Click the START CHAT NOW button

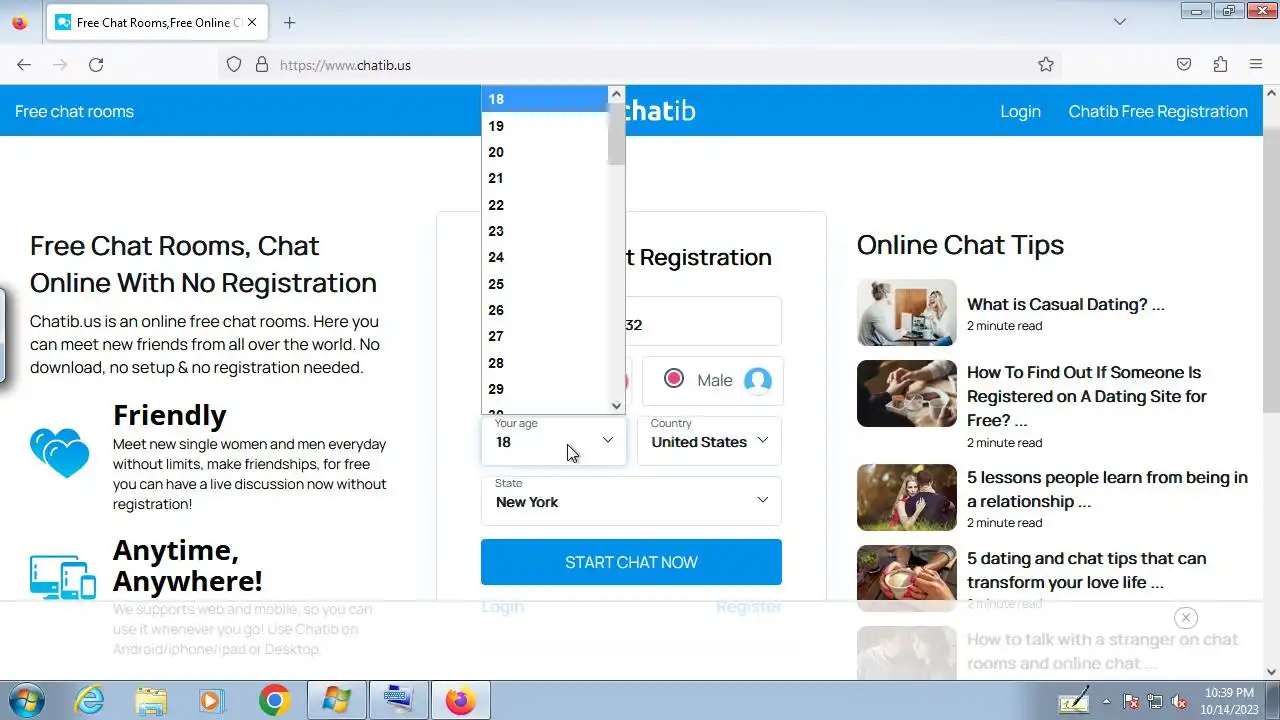[x=631, y=562]
